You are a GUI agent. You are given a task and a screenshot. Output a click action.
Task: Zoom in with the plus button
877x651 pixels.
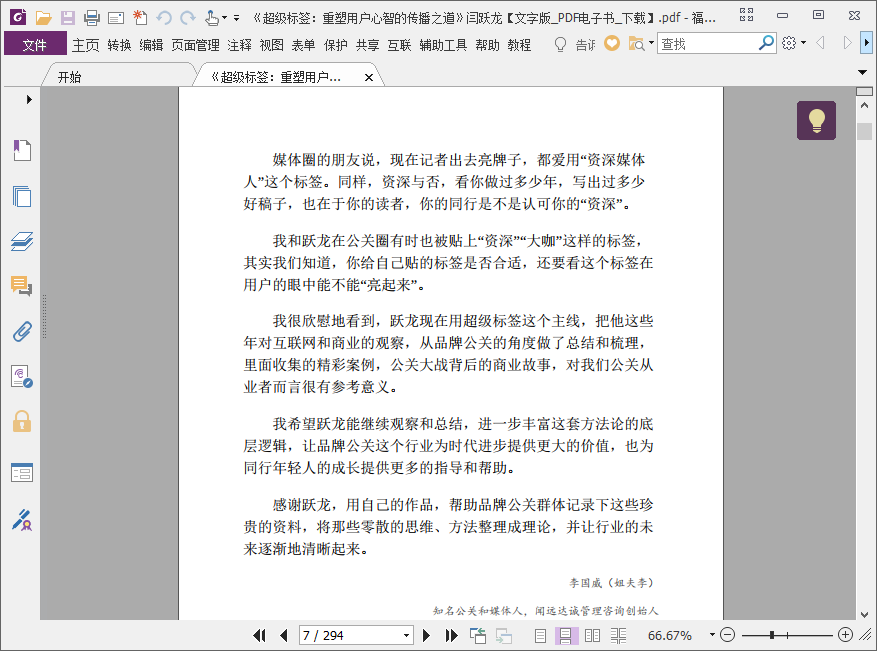845,635
